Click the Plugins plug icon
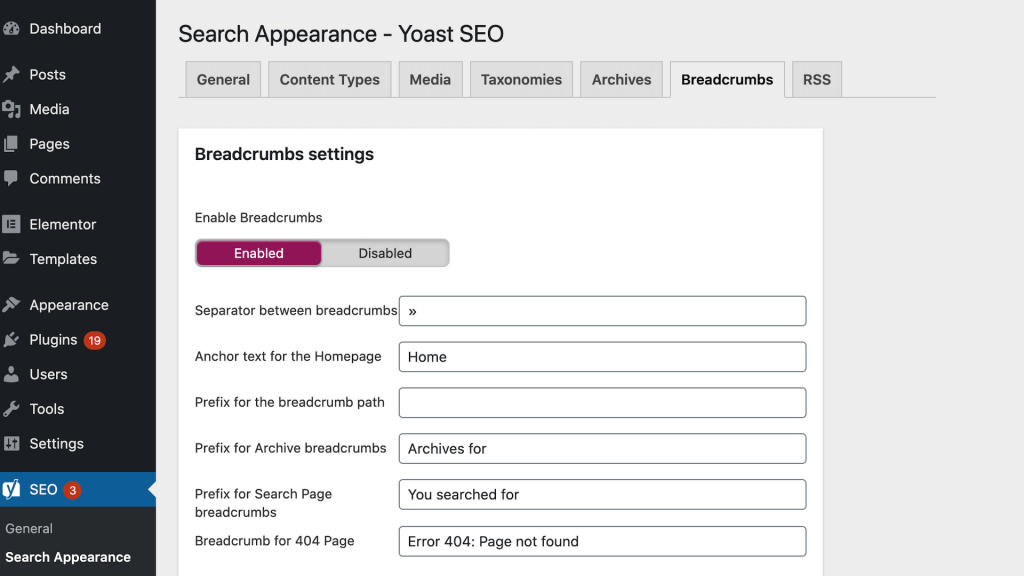The height and width of the screenshot is (576, 1024). (x=11, y=340)
